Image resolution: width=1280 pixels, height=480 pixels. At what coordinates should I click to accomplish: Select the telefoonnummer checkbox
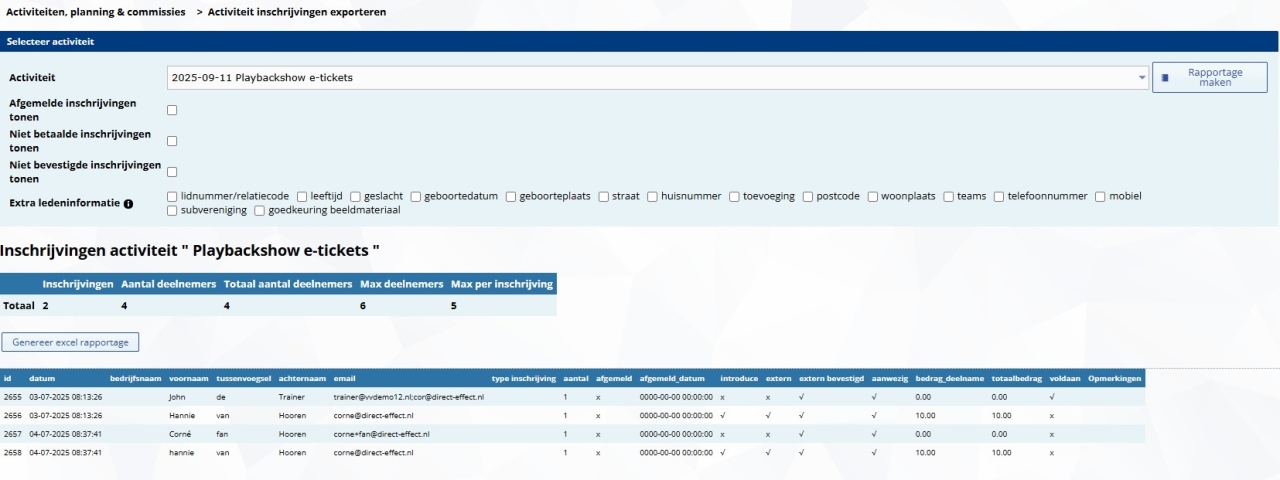tap(999, 197)
